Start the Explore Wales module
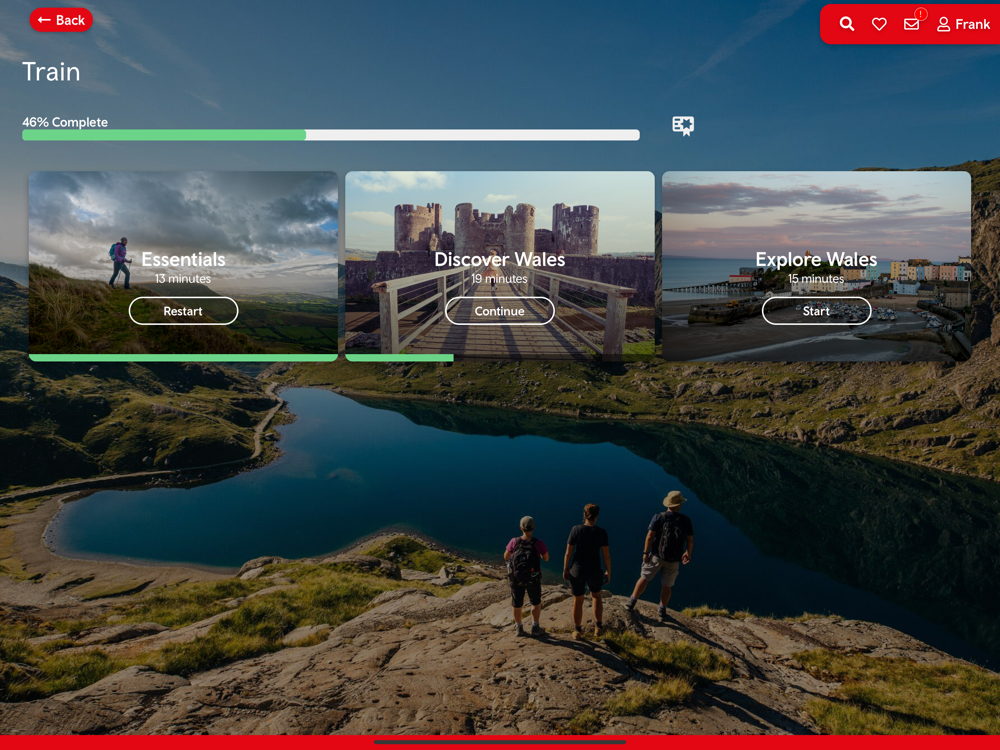 click(816, 311)
